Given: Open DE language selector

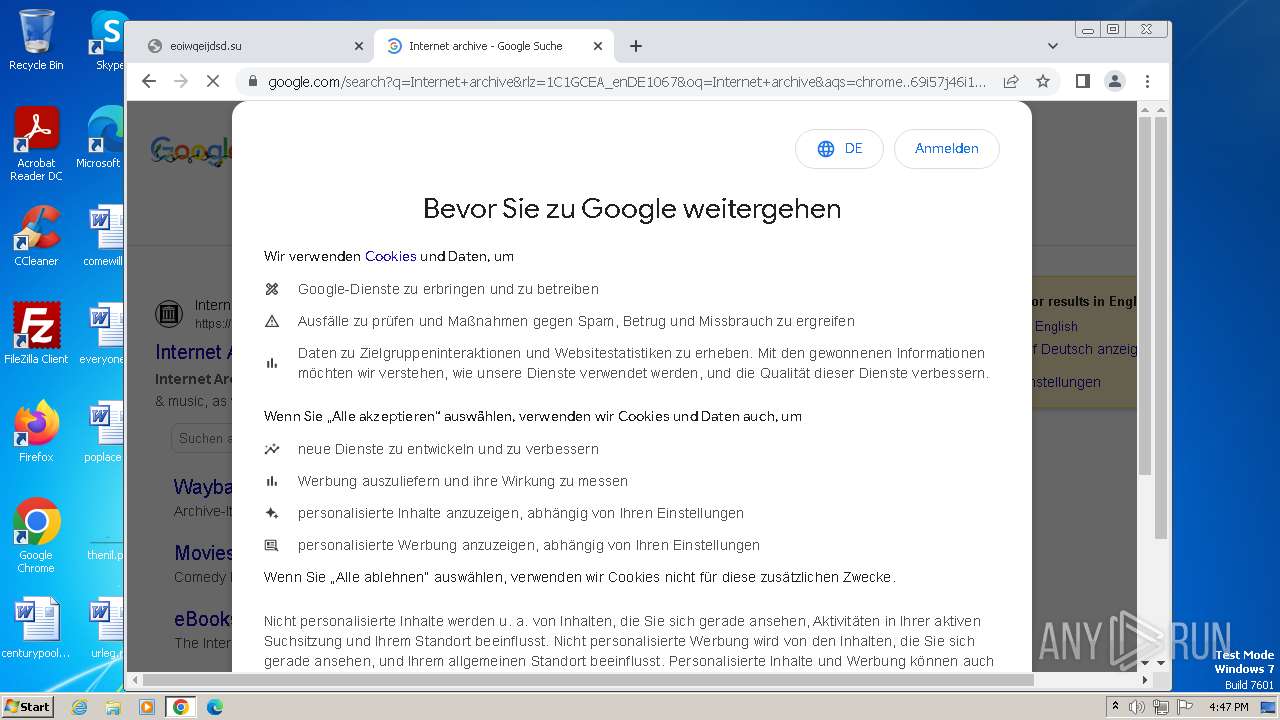Looking at the screenshot, I should (839, 148).
